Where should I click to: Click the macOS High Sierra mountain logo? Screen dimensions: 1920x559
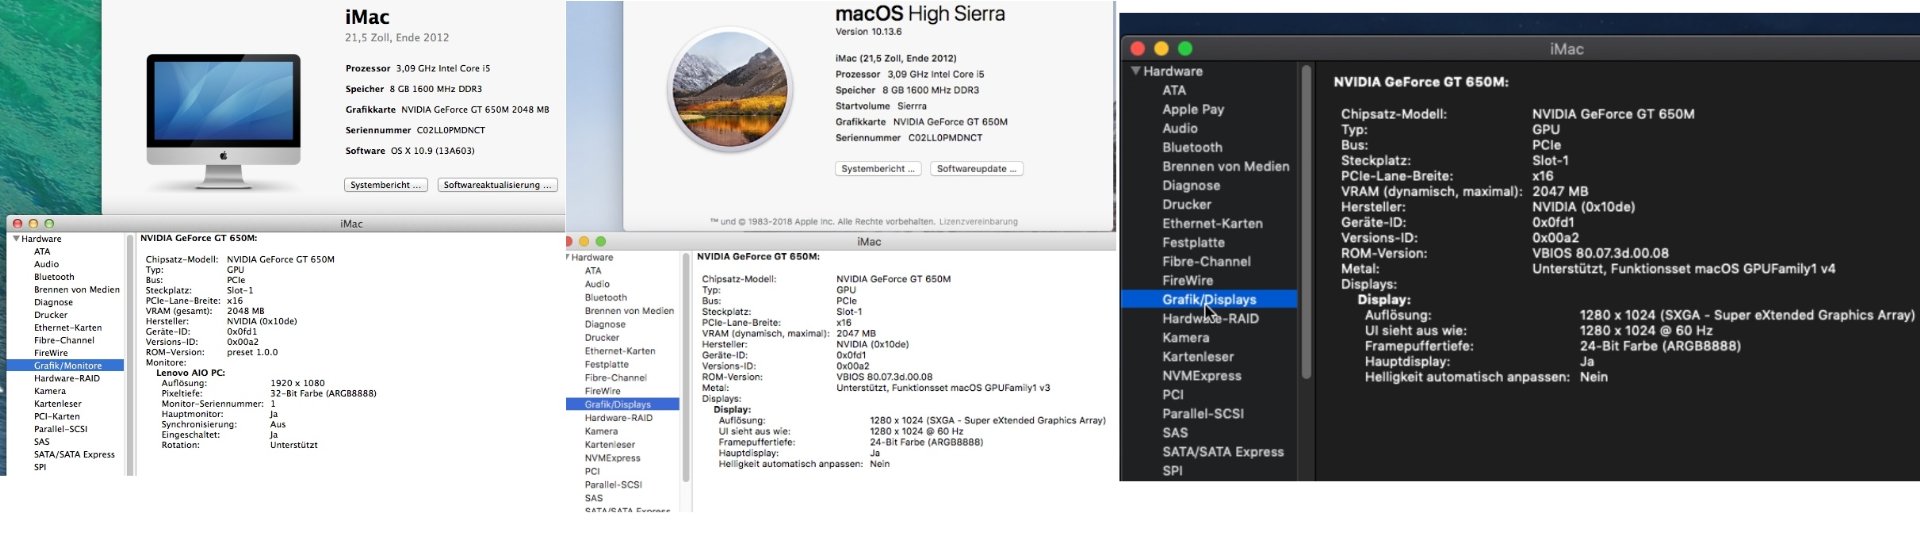point(730,90)
